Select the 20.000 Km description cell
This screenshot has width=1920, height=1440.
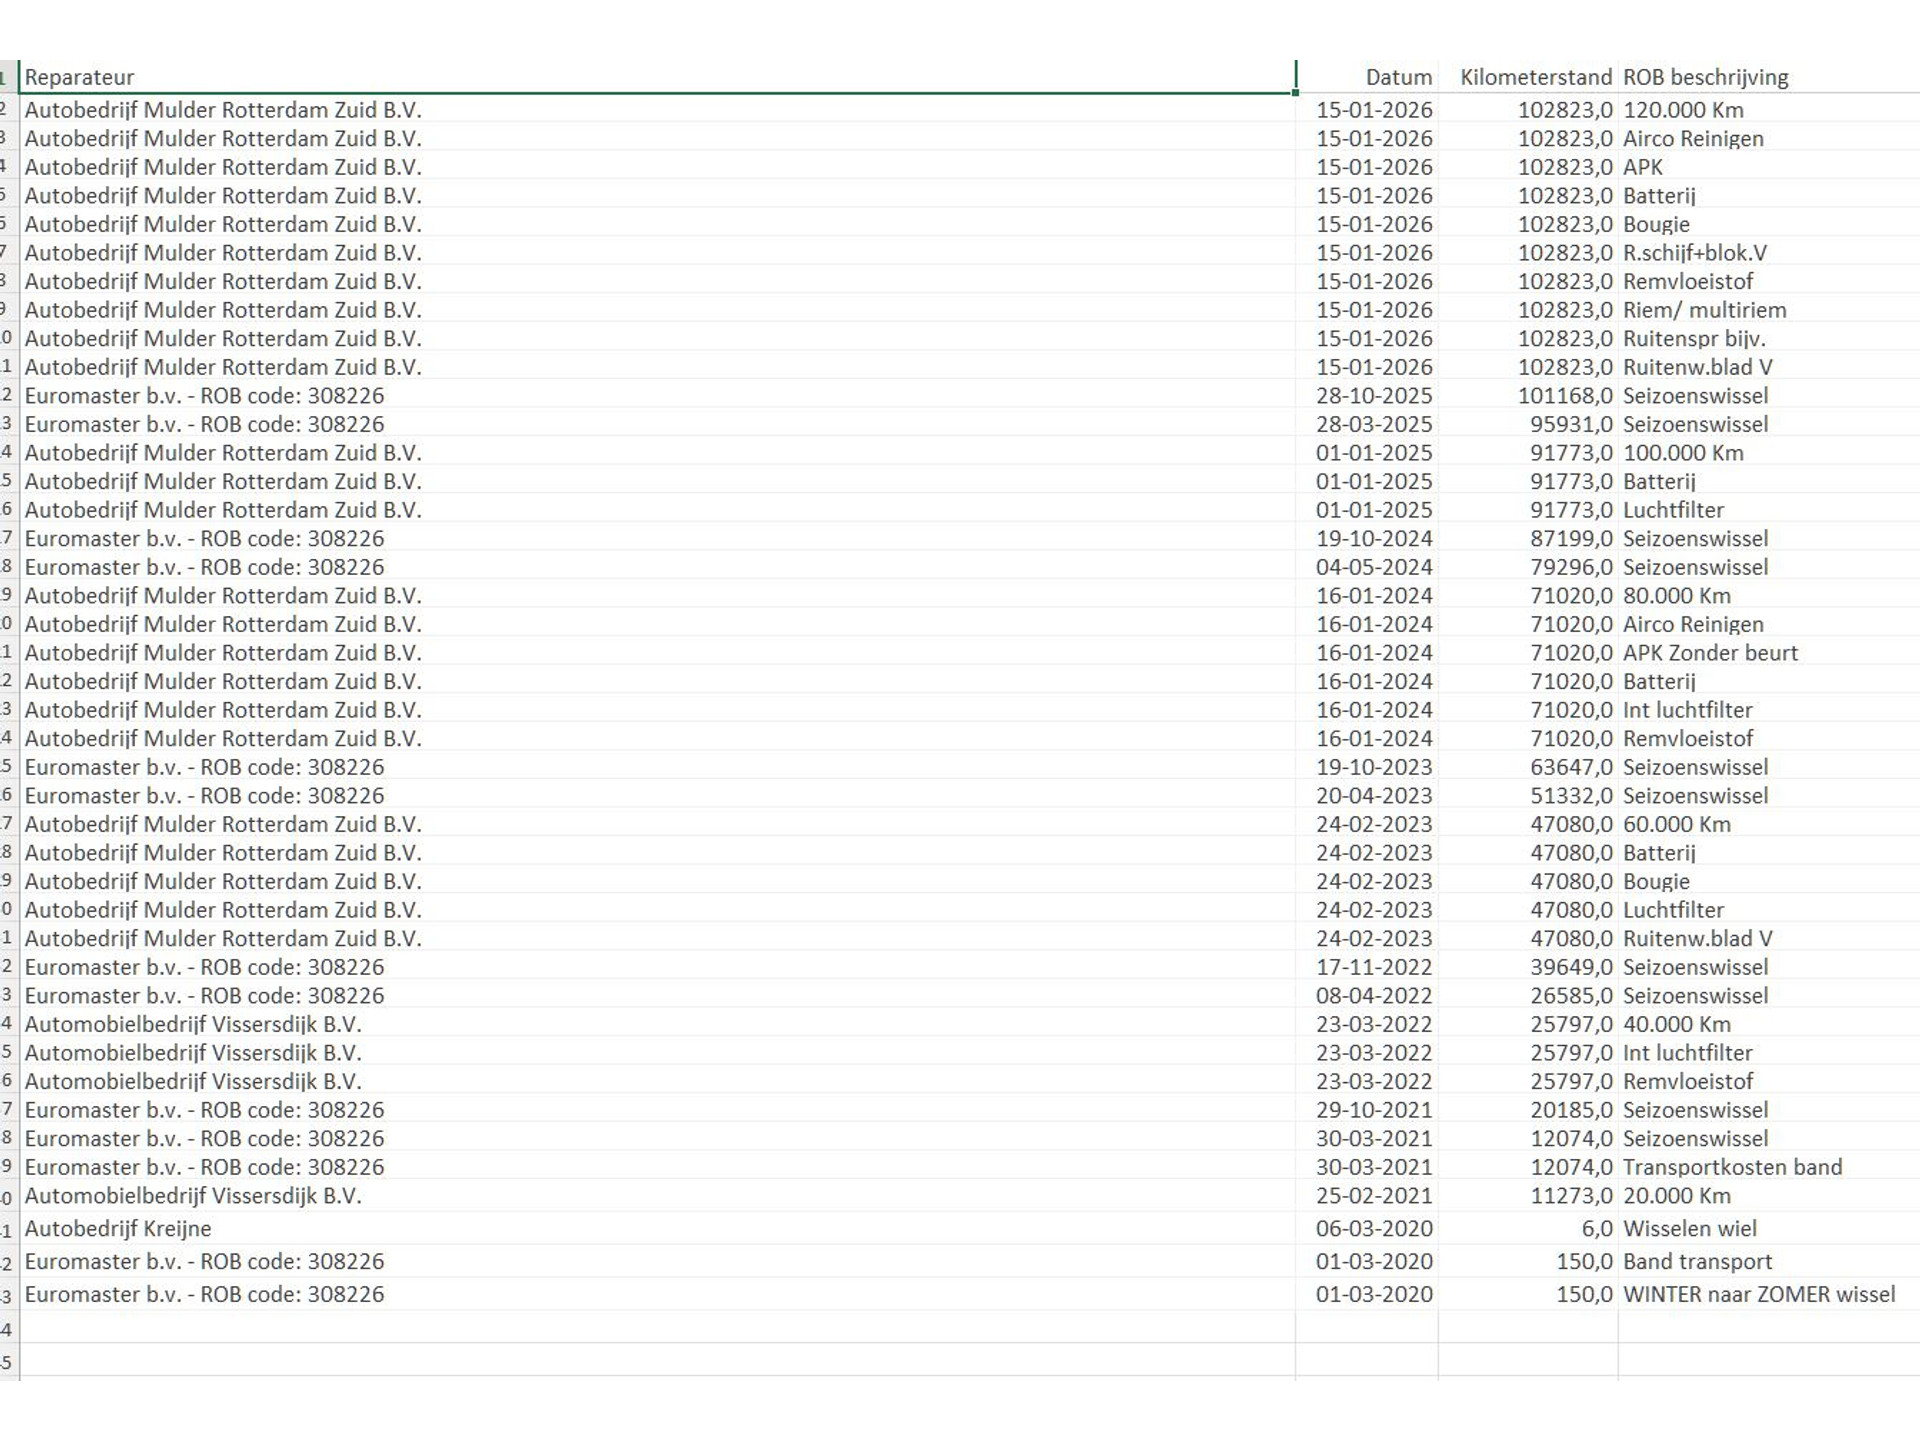[x=1676, y=1196]
